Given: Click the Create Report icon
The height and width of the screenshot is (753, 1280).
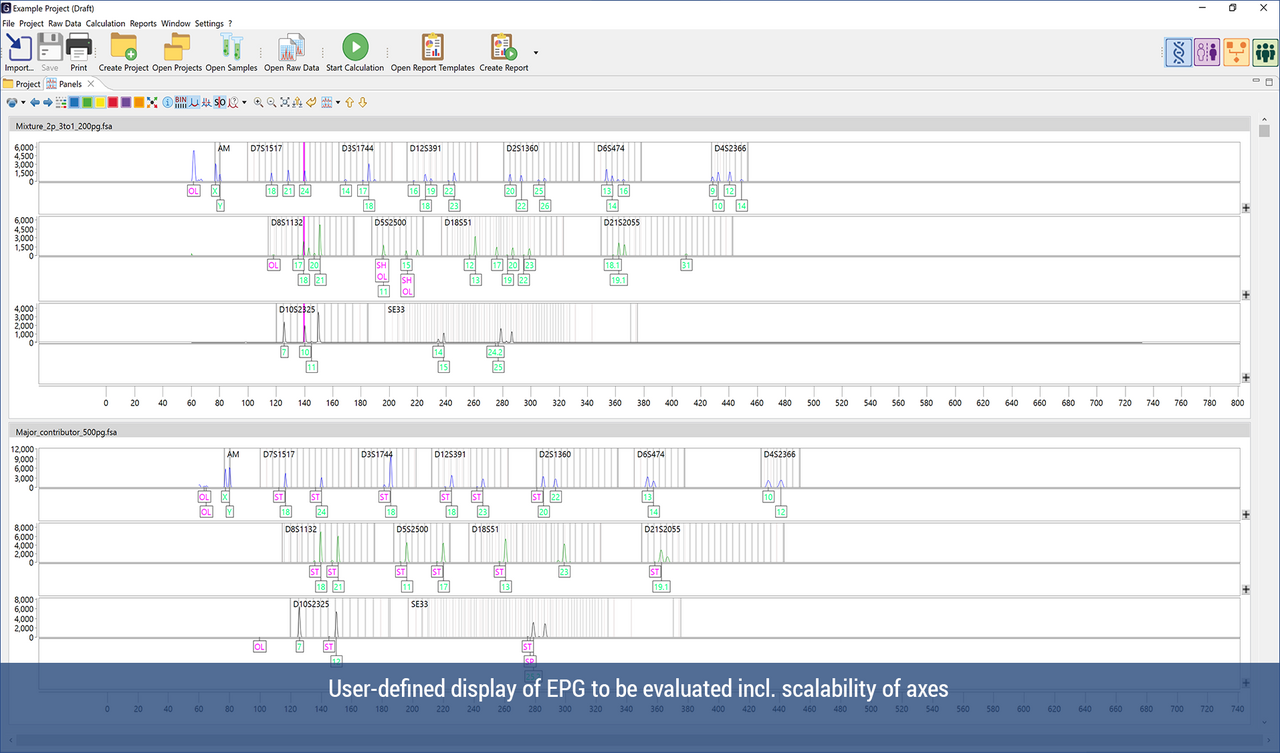Looking at the screenshot, I should point(504,46).
